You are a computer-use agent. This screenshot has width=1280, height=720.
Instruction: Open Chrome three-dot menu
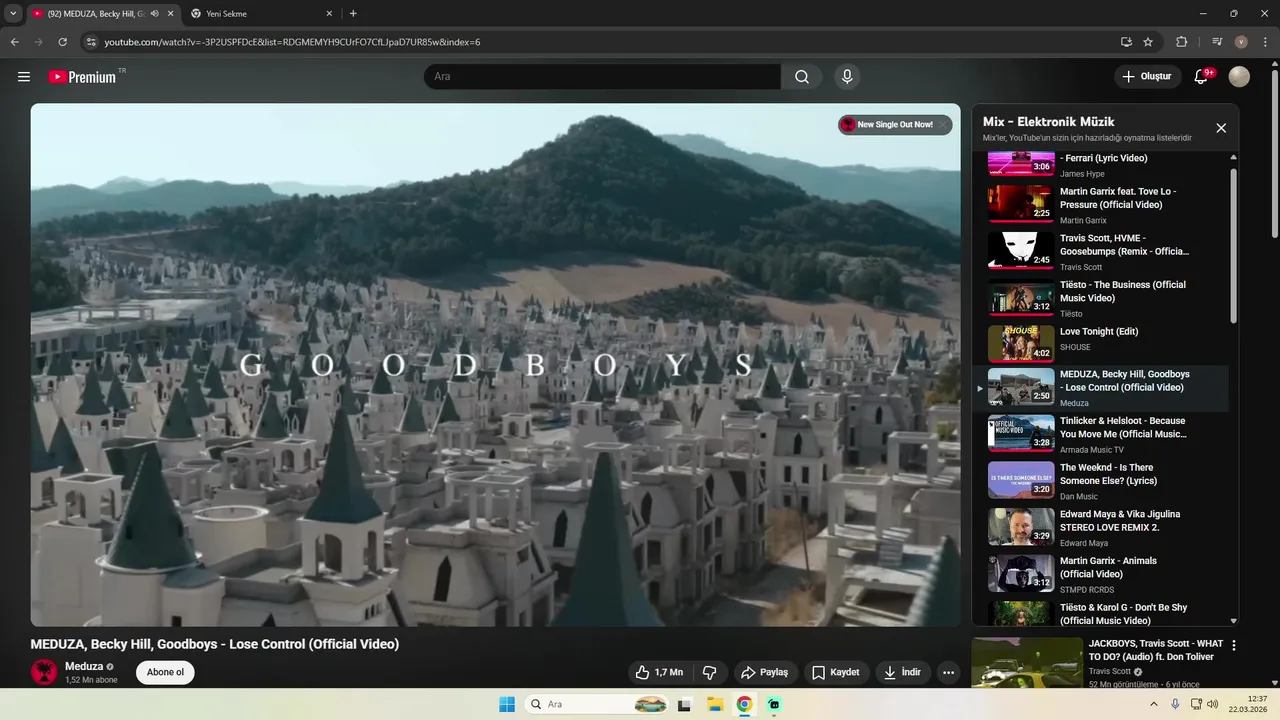pos(1263,42)
